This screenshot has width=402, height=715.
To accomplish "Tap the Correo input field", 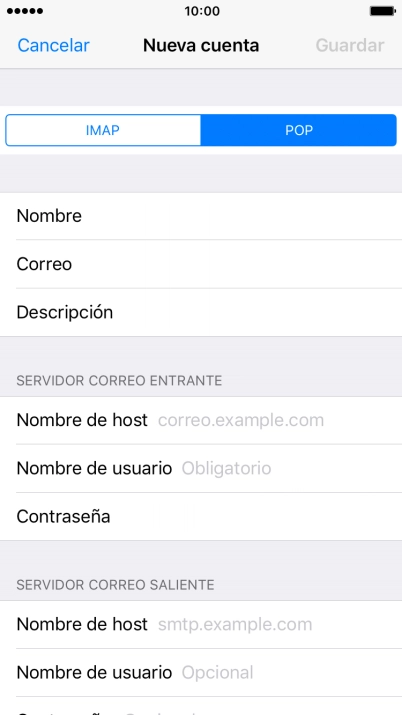I will click(201, 264).
